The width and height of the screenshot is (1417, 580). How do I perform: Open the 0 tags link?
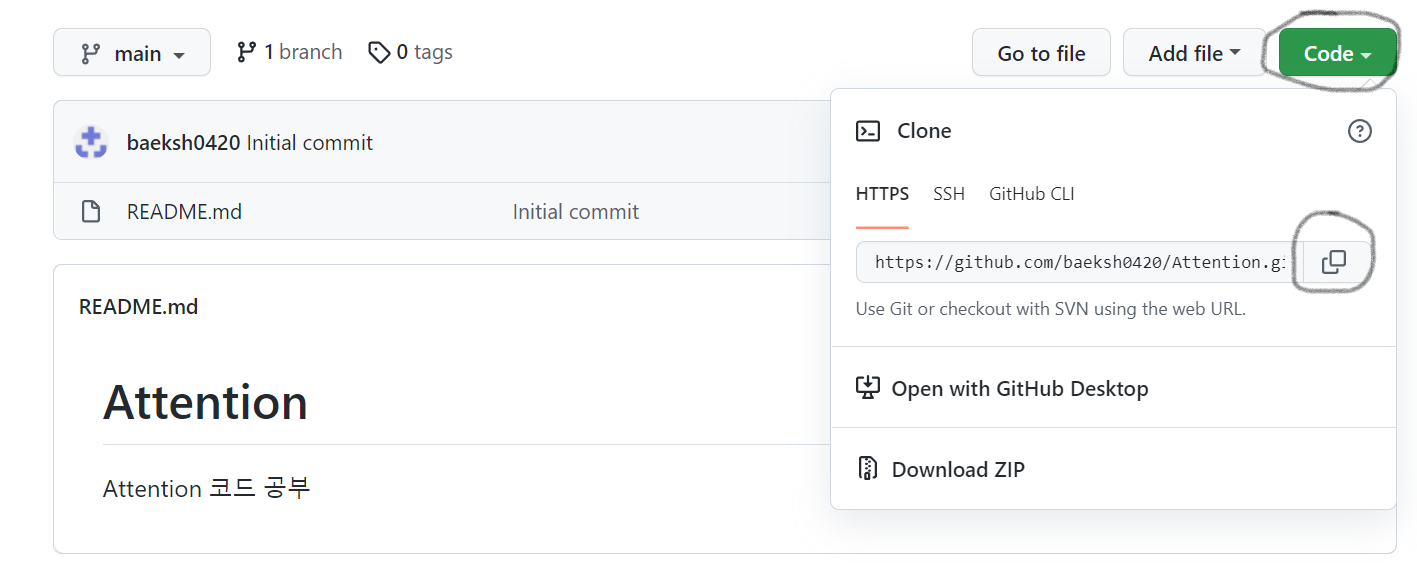(x=410, y=52)
